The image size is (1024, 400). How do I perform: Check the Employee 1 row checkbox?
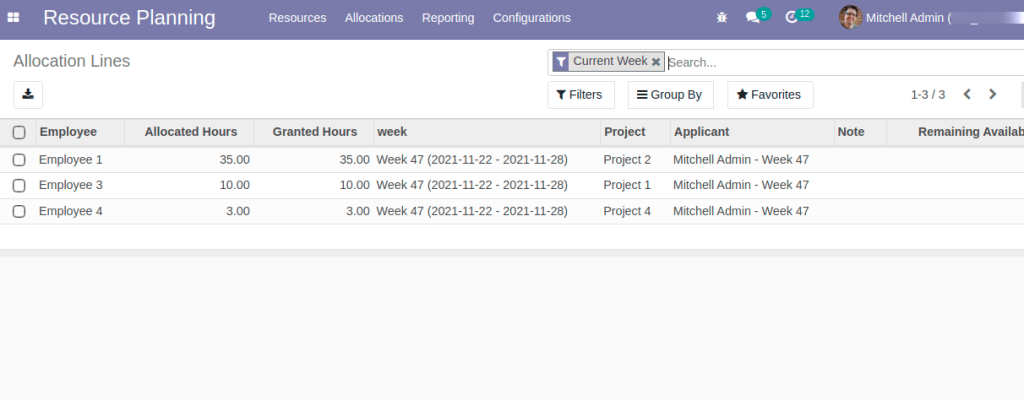[19, 160]
